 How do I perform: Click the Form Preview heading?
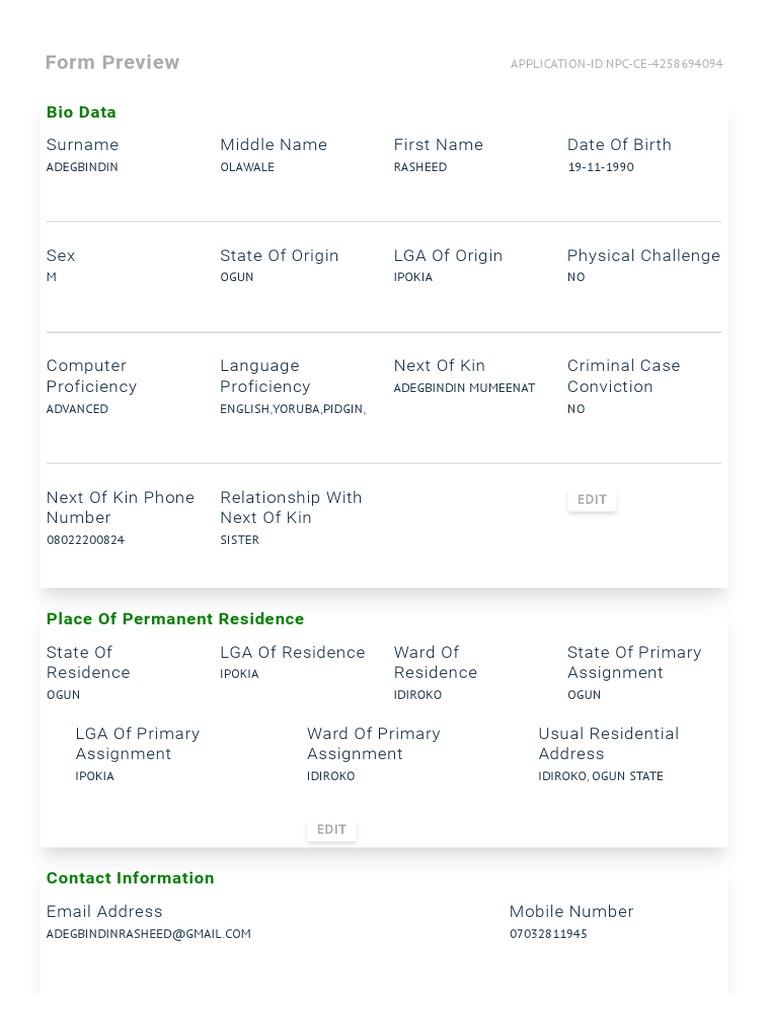[112, 63]
